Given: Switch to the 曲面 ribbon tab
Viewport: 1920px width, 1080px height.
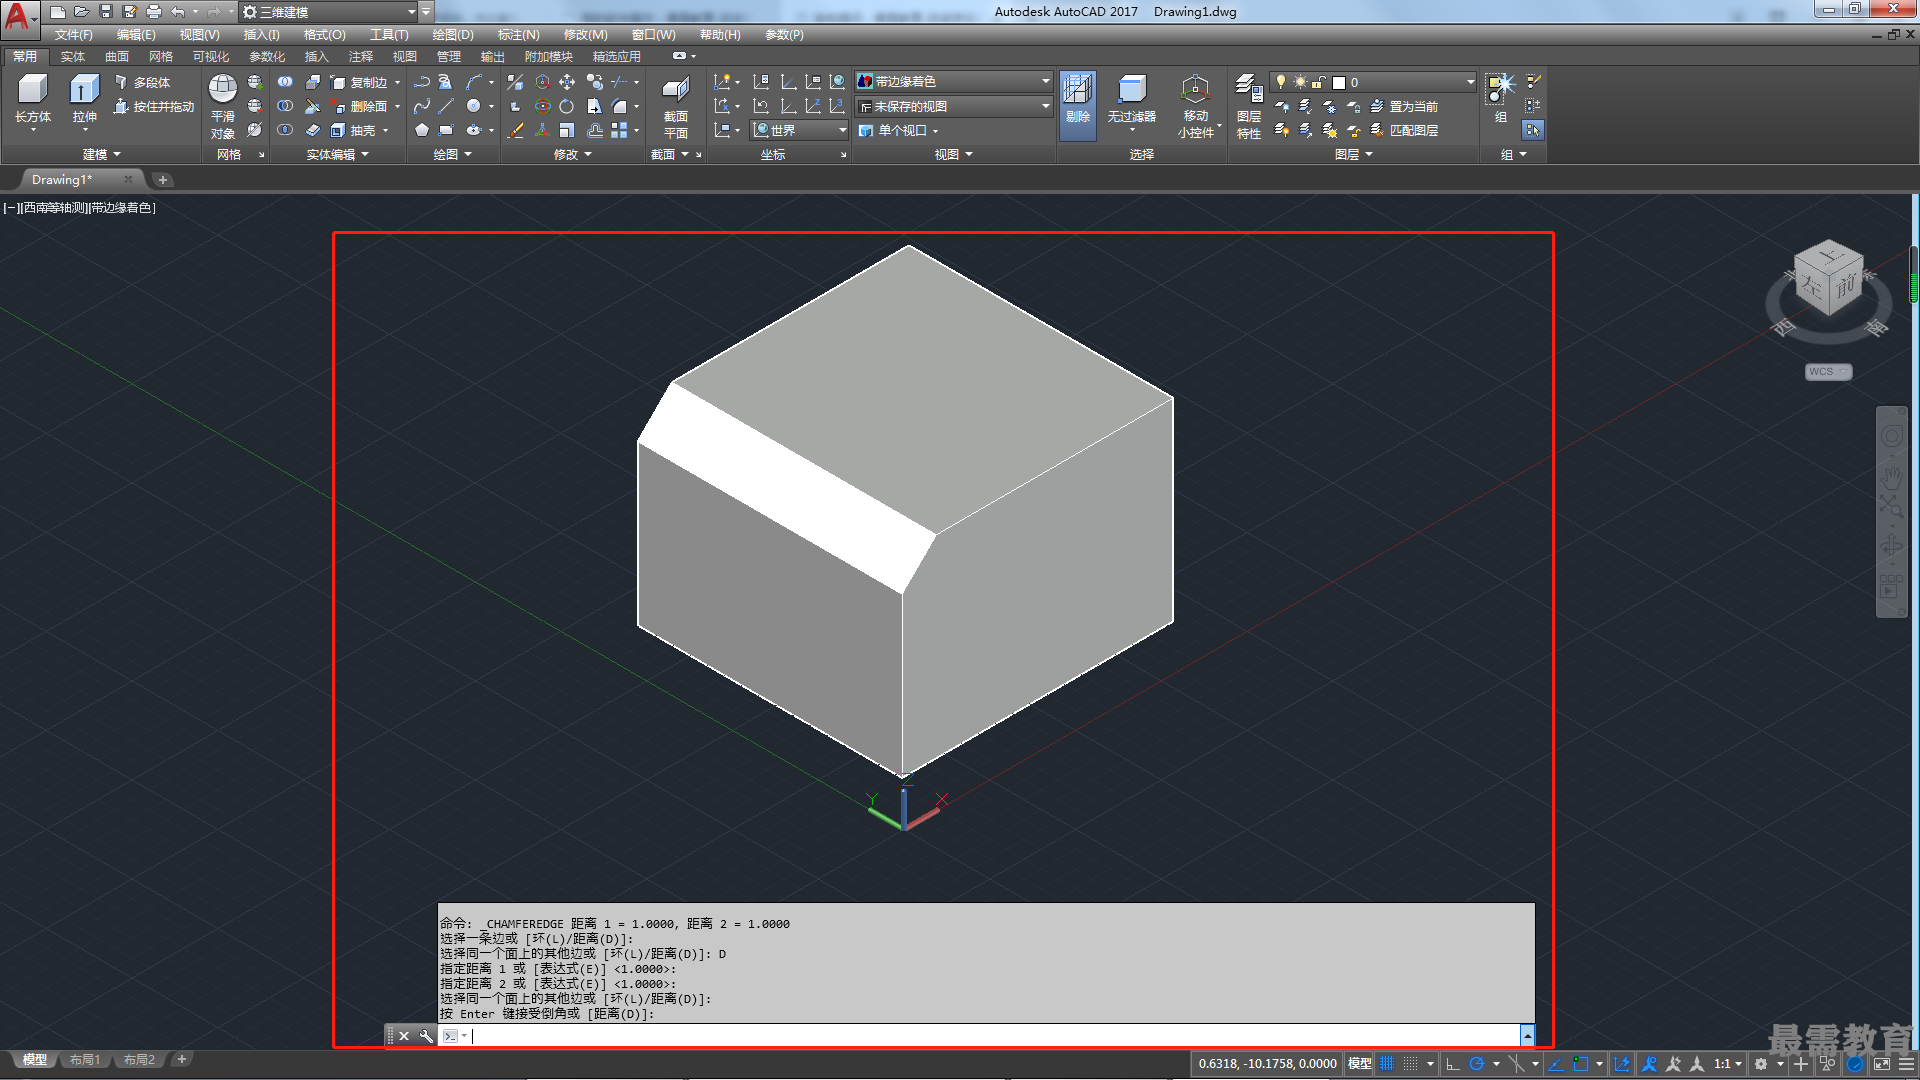Looking at the screenshot, I should click(x=117, y=56).
